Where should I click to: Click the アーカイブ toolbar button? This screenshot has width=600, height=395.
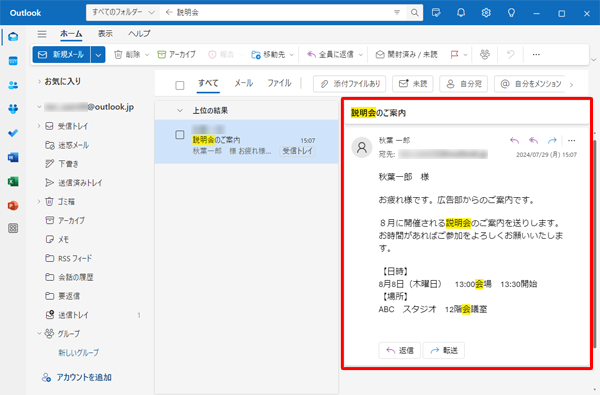177,55
